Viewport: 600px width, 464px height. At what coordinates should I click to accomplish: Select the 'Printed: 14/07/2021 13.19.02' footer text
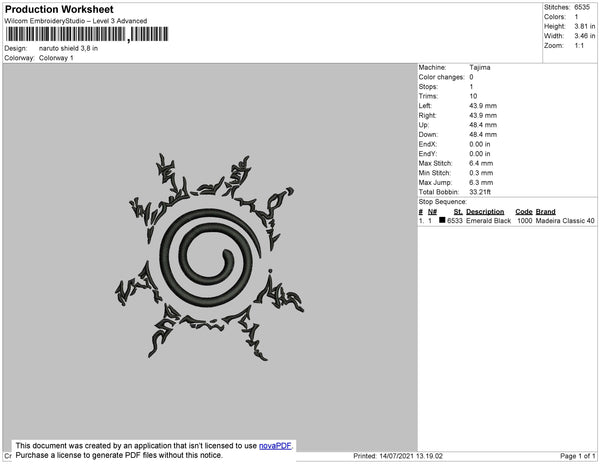pyautogui.click(x=398, y=456)
